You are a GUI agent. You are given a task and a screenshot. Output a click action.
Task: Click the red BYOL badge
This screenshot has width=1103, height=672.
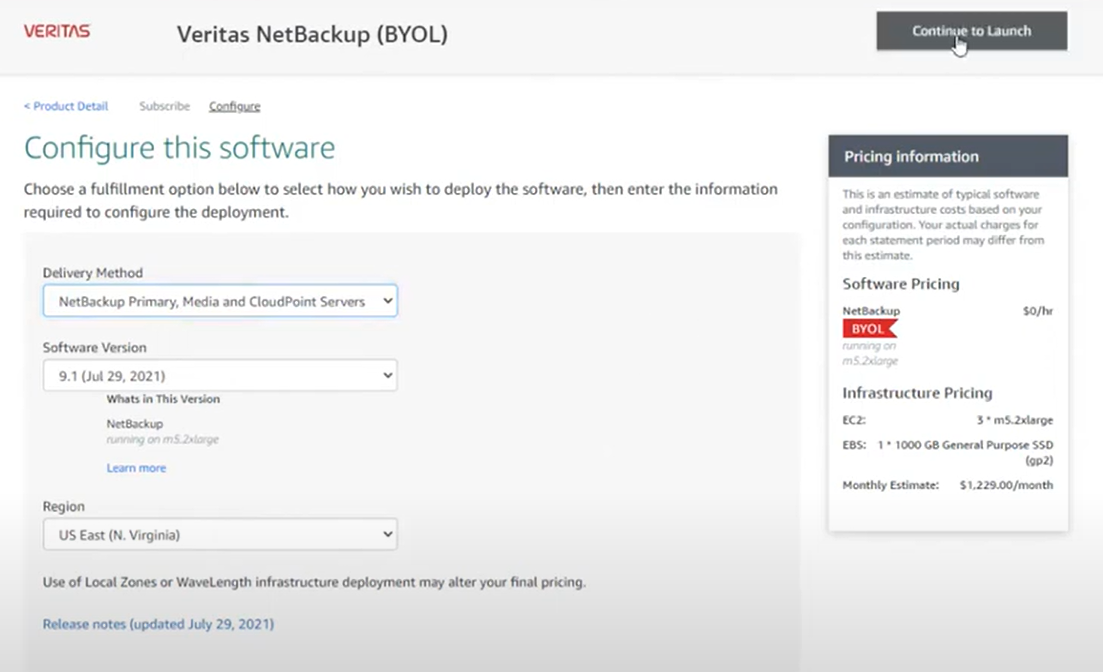(869, 329)
